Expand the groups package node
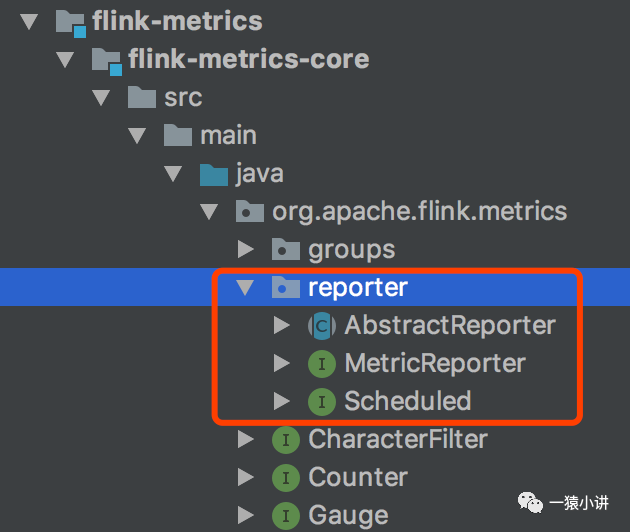This screenshot has width=630, height=532. pos(245,250)
